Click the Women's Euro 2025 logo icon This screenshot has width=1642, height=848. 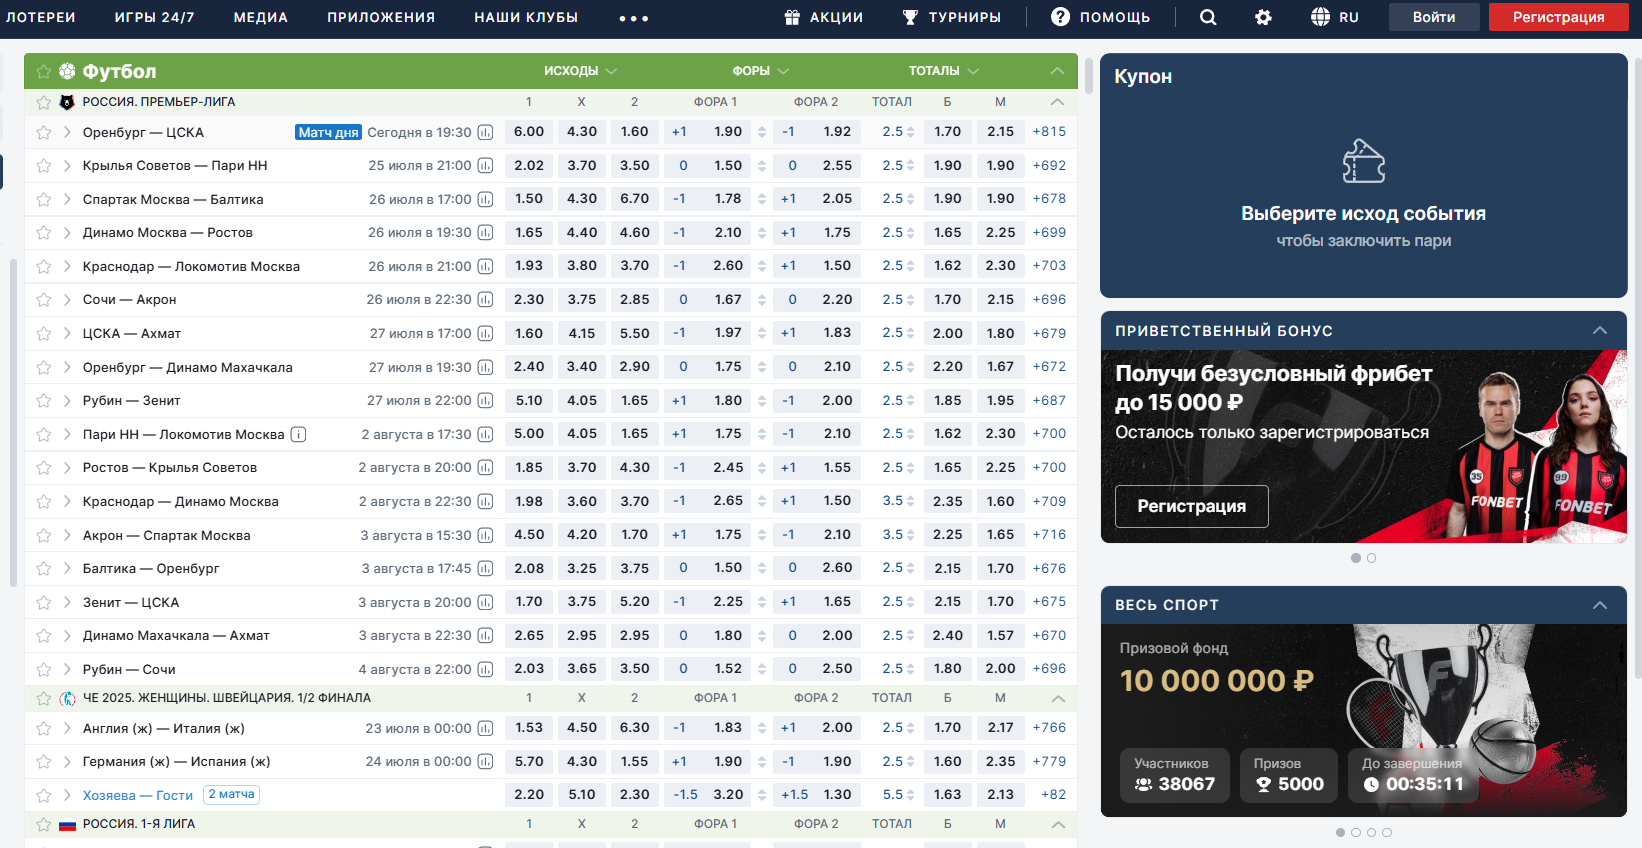point(67,698)
